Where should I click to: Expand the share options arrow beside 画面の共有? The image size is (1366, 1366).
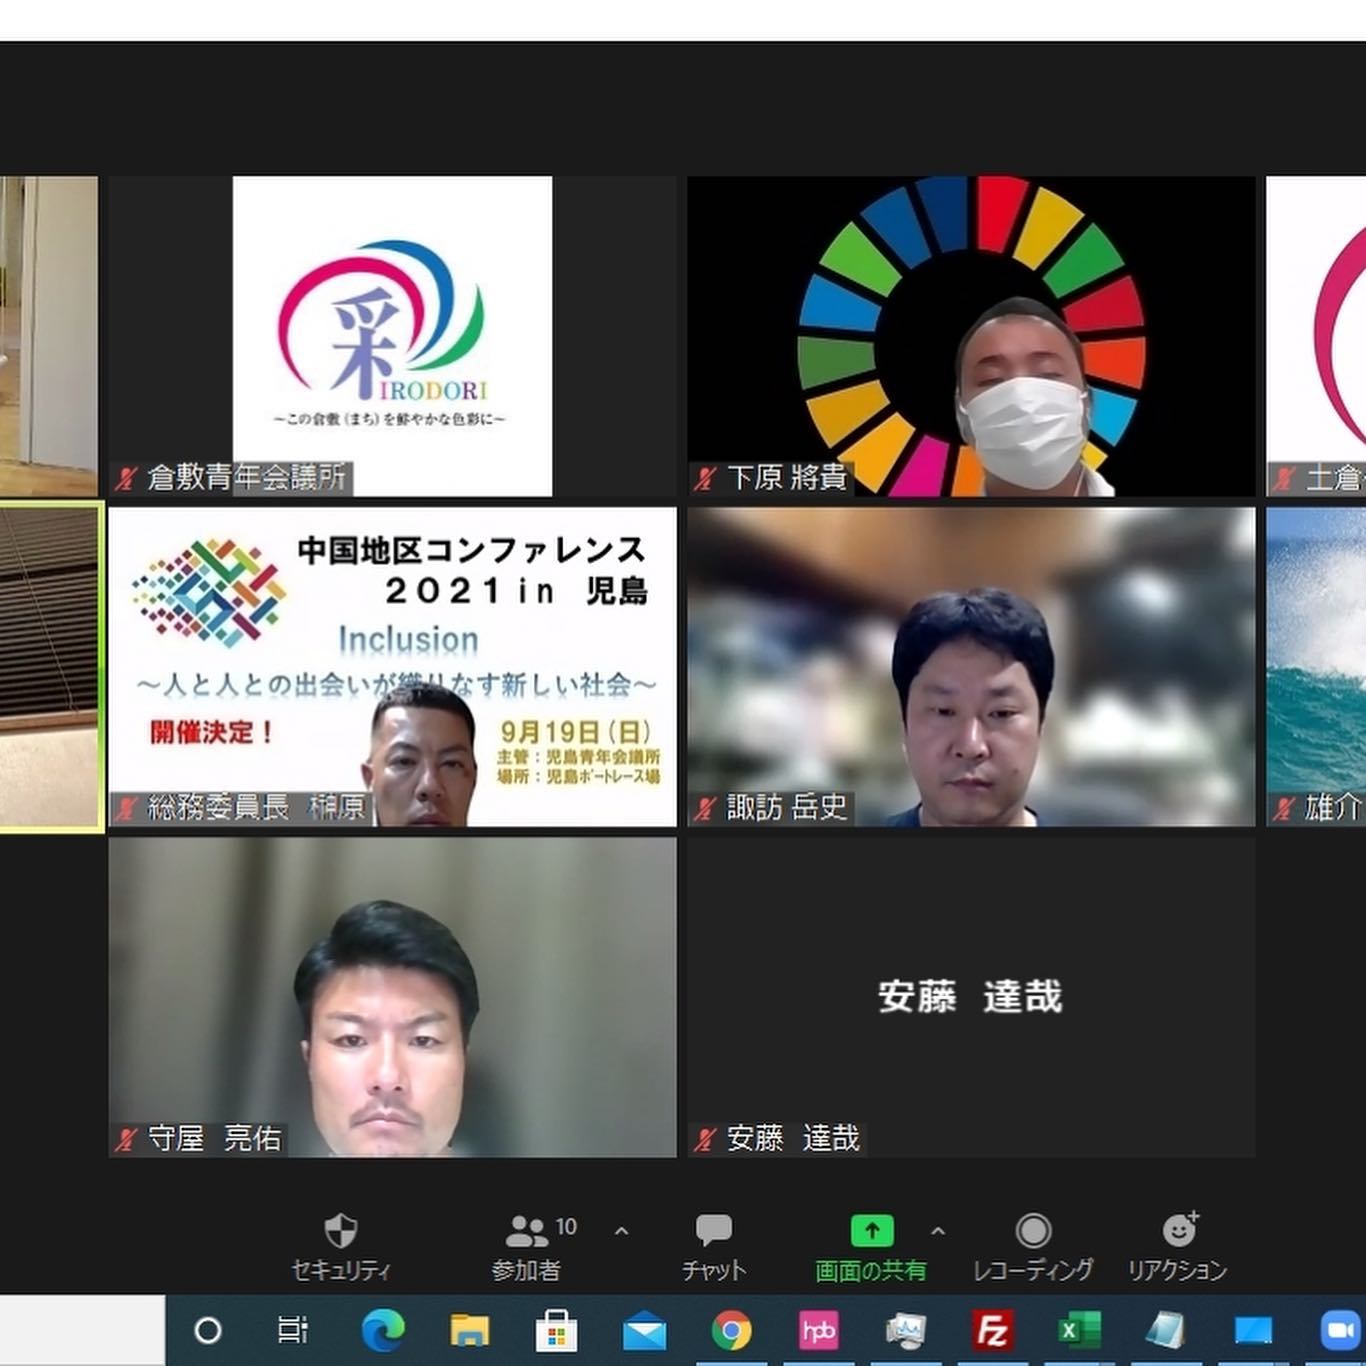click(x=937, y=1231)
